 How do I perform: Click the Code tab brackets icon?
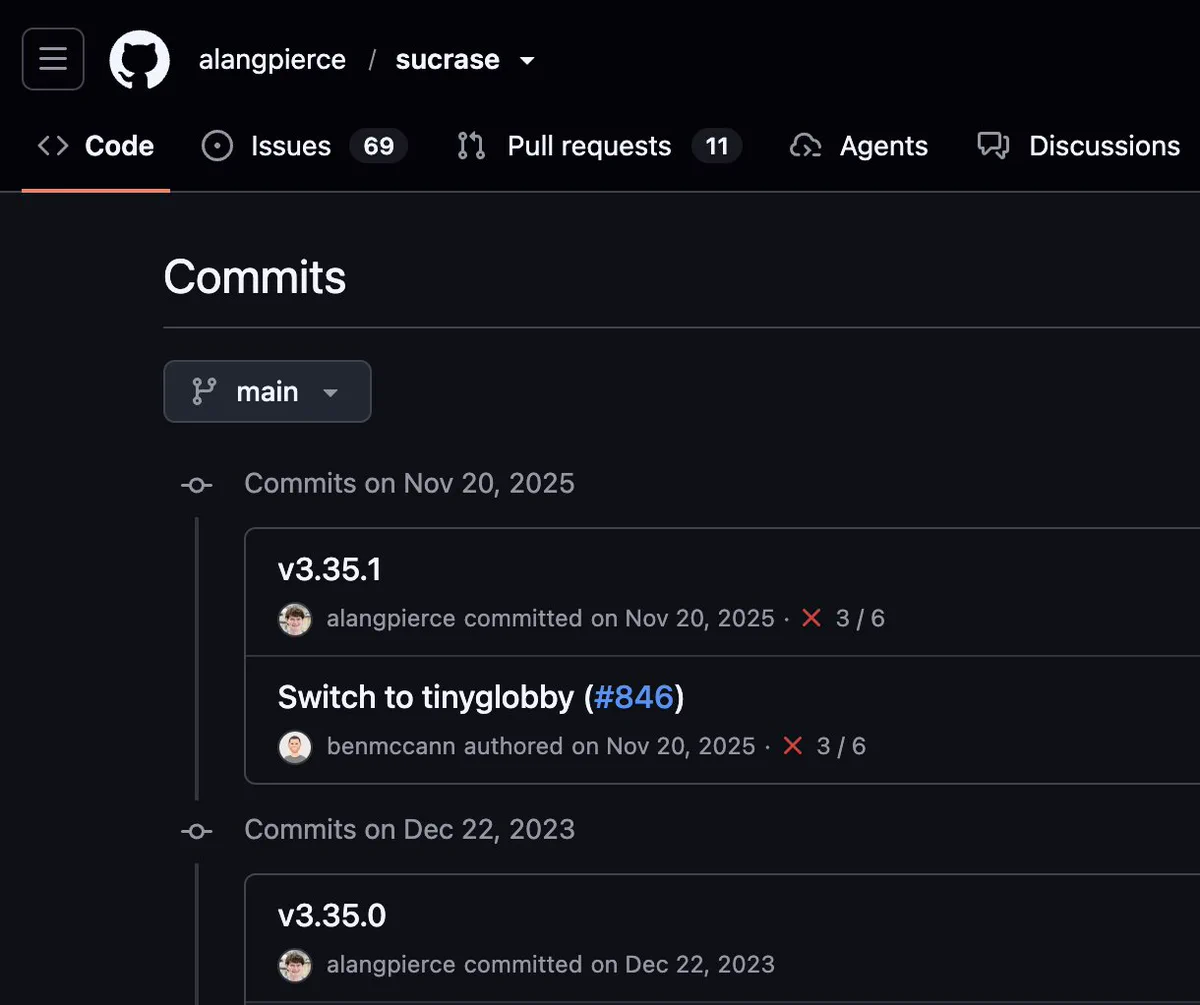click(x=53, y=146)
